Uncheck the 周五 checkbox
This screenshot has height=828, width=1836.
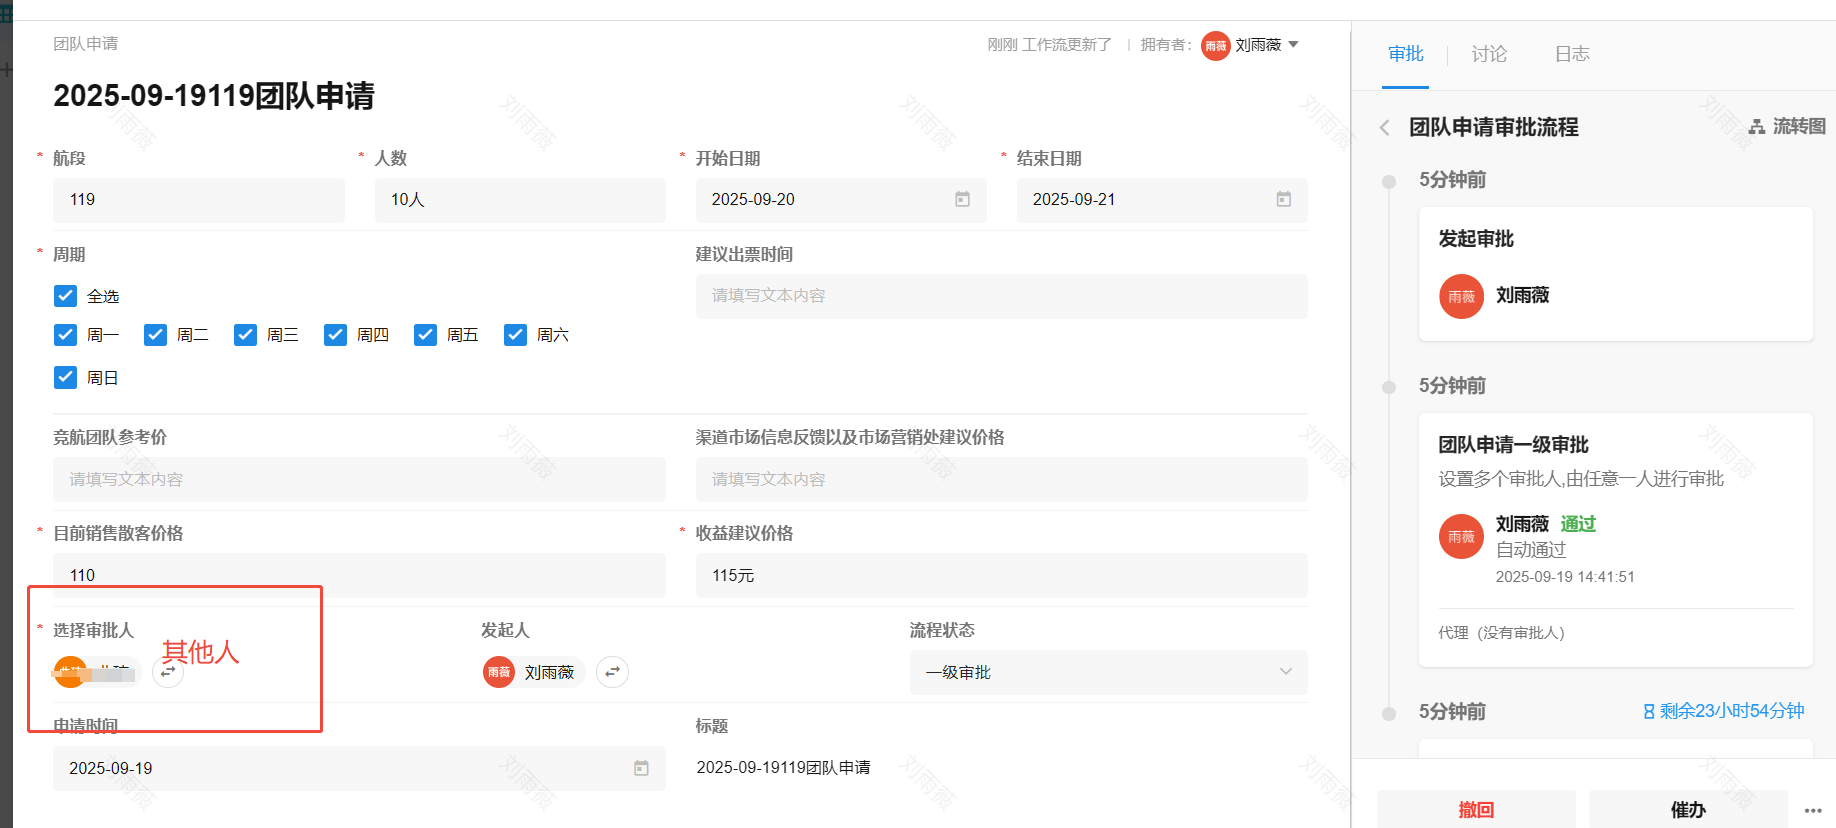coord(425,335)
